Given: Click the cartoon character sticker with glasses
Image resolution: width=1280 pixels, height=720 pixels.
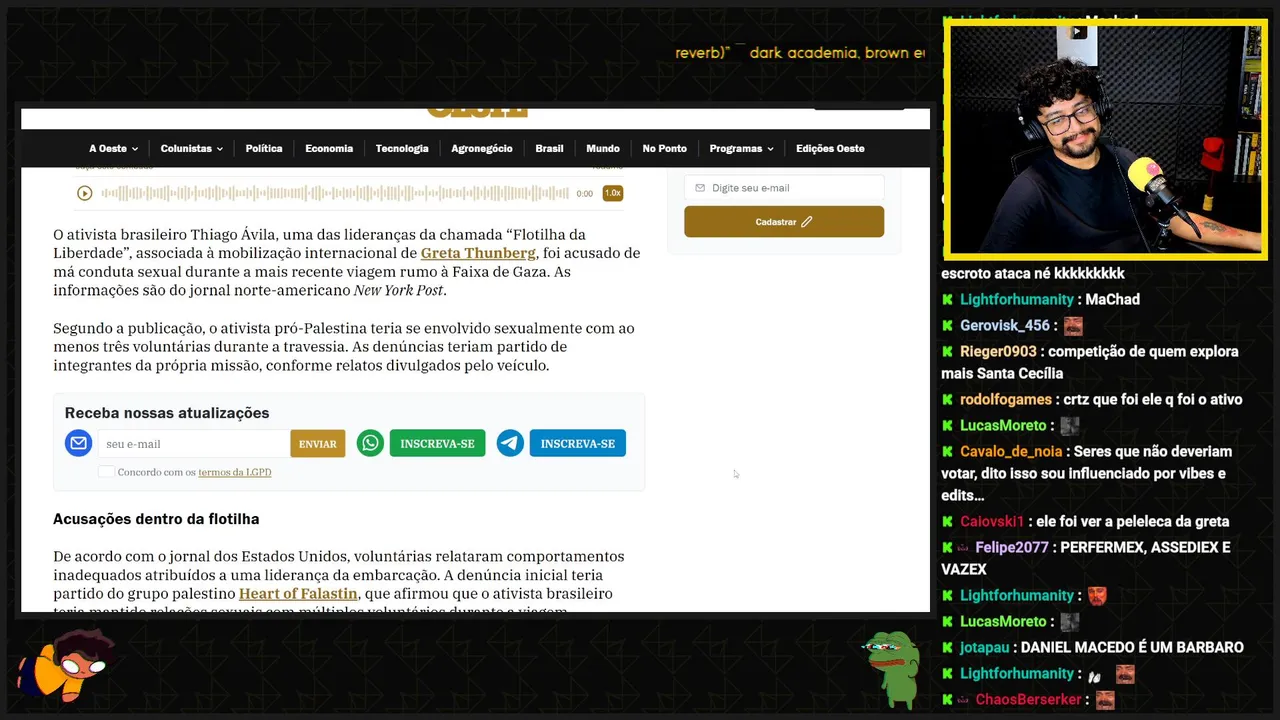Looking at the screenshot, I should point(68,665).
